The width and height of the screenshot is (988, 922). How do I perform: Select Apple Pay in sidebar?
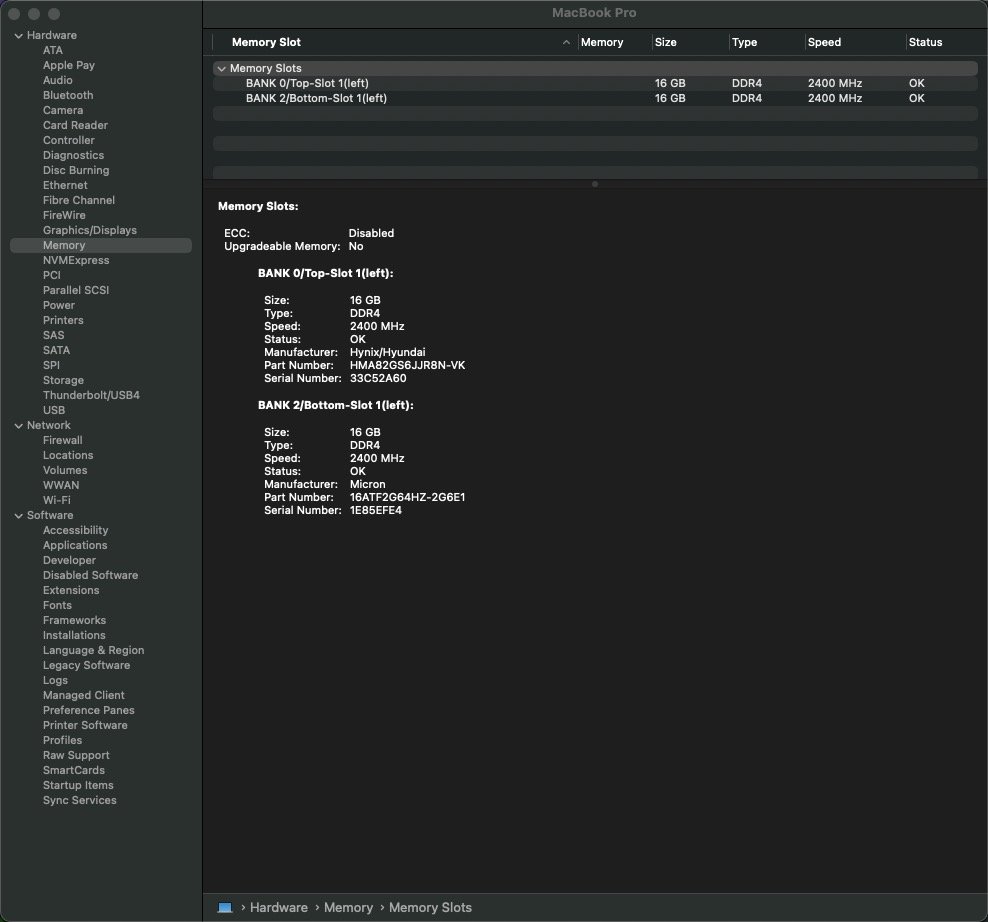coord(69,66)
